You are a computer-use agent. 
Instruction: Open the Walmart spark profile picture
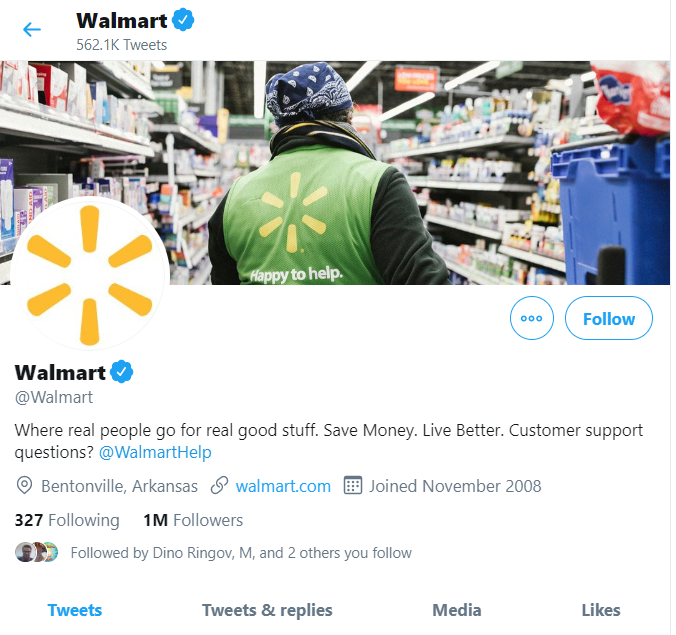pyautogui.click(x=89, y=275)
